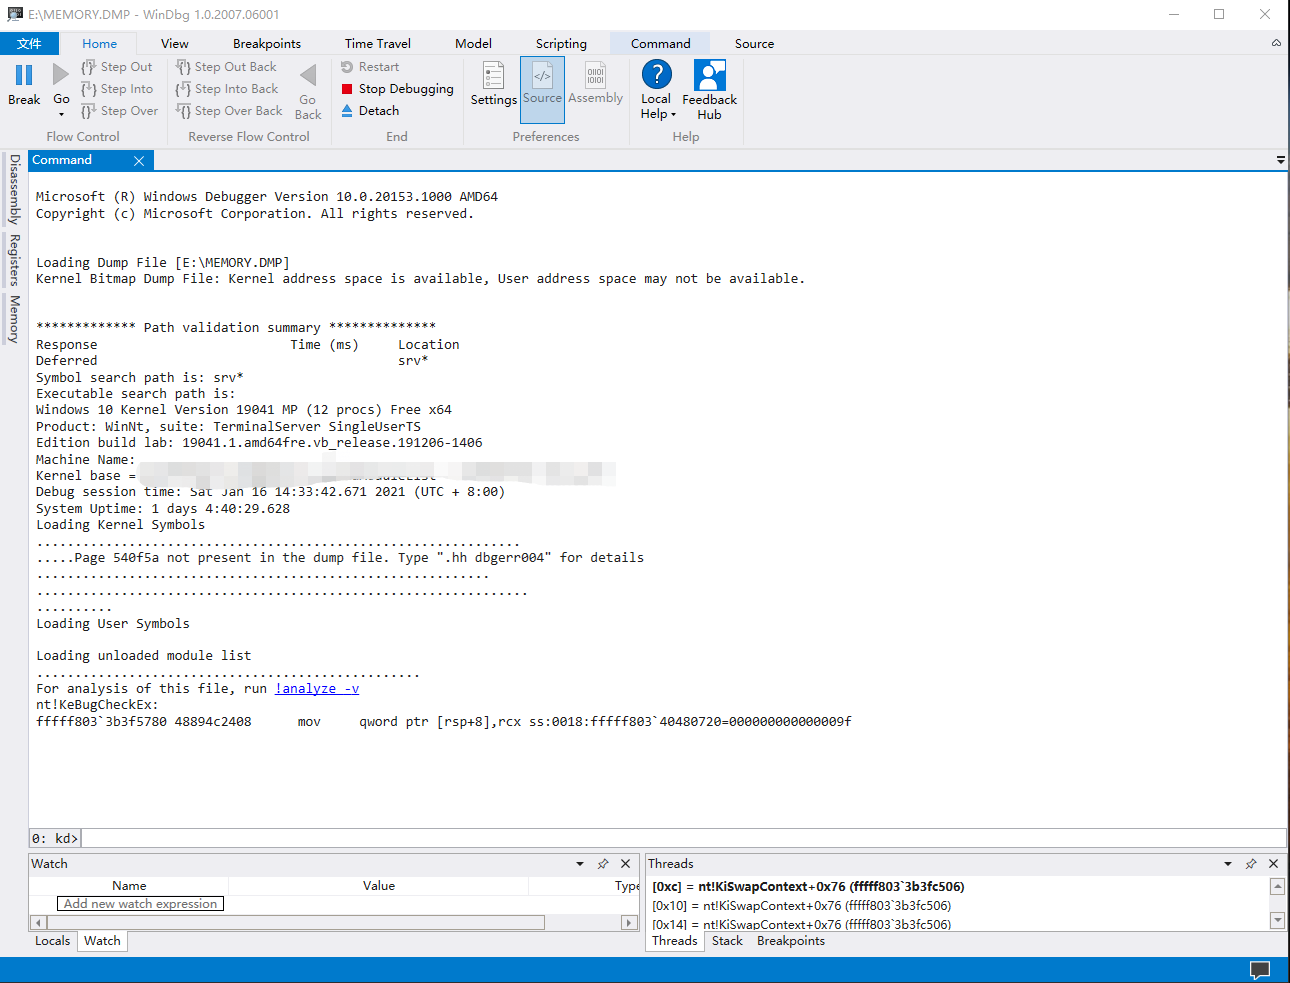Toggle Source mode preference
This screenshot has width=1290, height=983.
542,90
